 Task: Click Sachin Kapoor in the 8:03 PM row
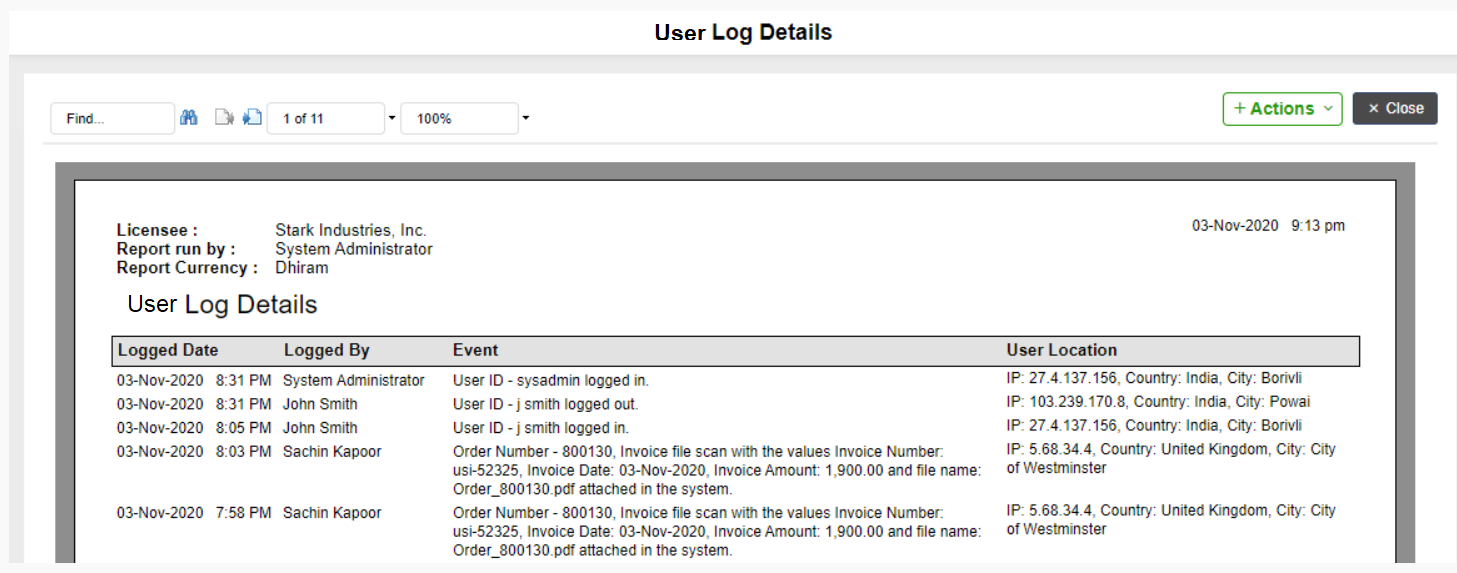click(332, 451)
